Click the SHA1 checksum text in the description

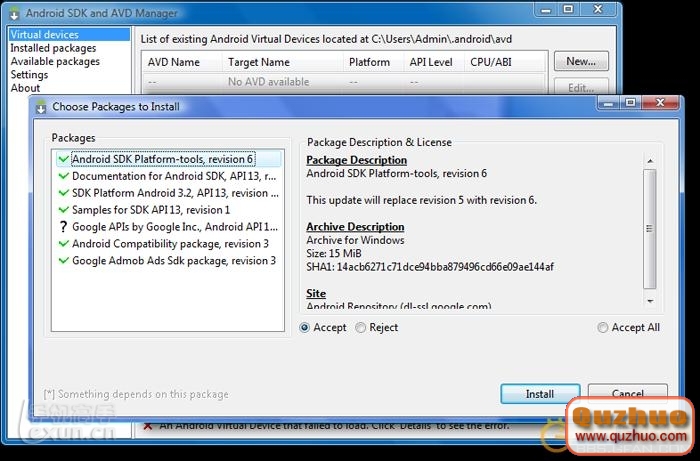point(430,267)
